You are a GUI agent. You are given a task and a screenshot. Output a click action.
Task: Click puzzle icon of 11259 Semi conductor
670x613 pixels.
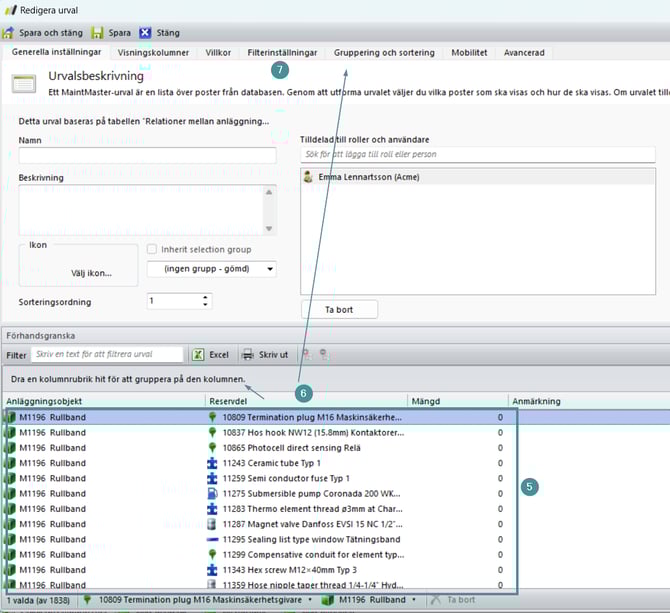point(212,478)
